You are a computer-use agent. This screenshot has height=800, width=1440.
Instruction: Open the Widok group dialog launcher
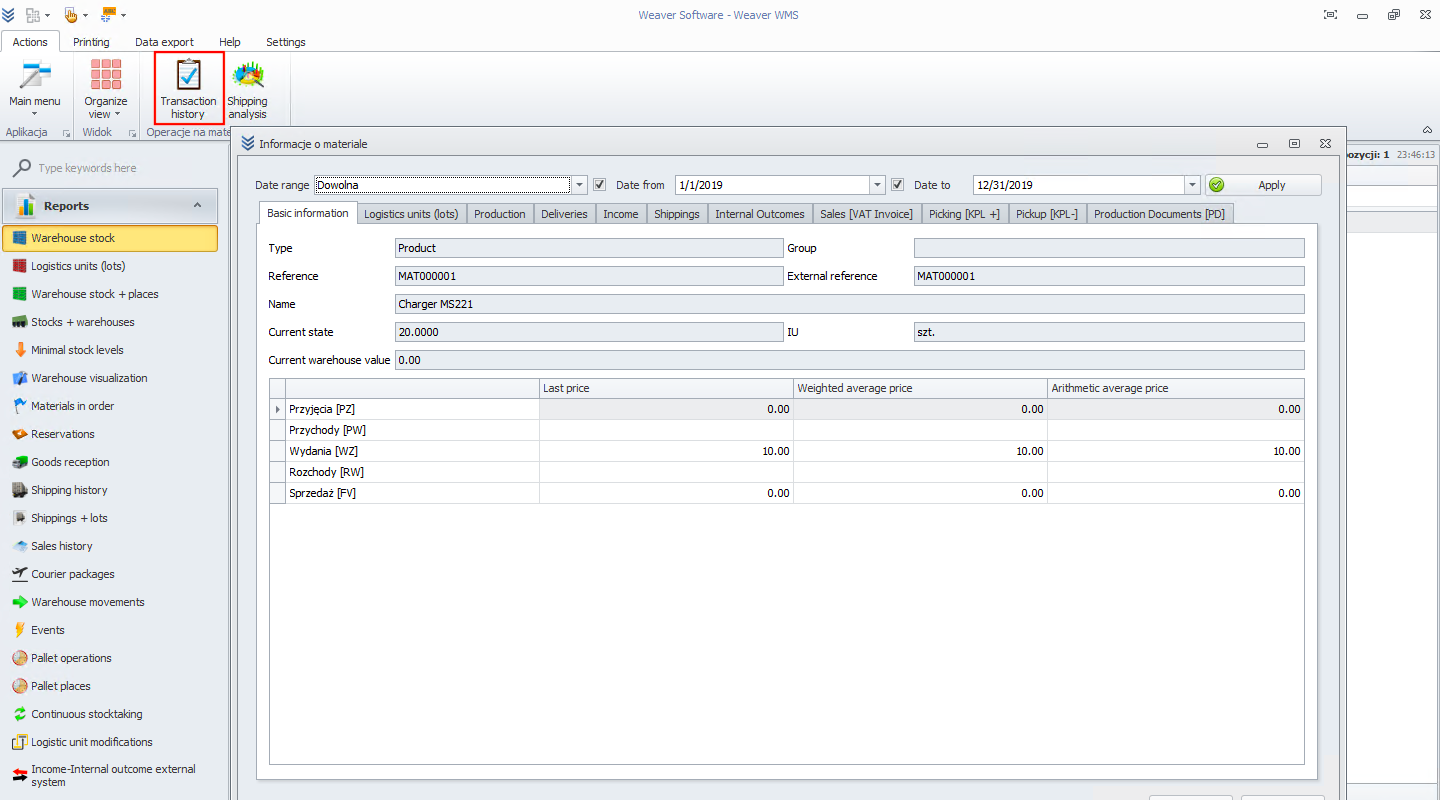click(x=133, y=133)
